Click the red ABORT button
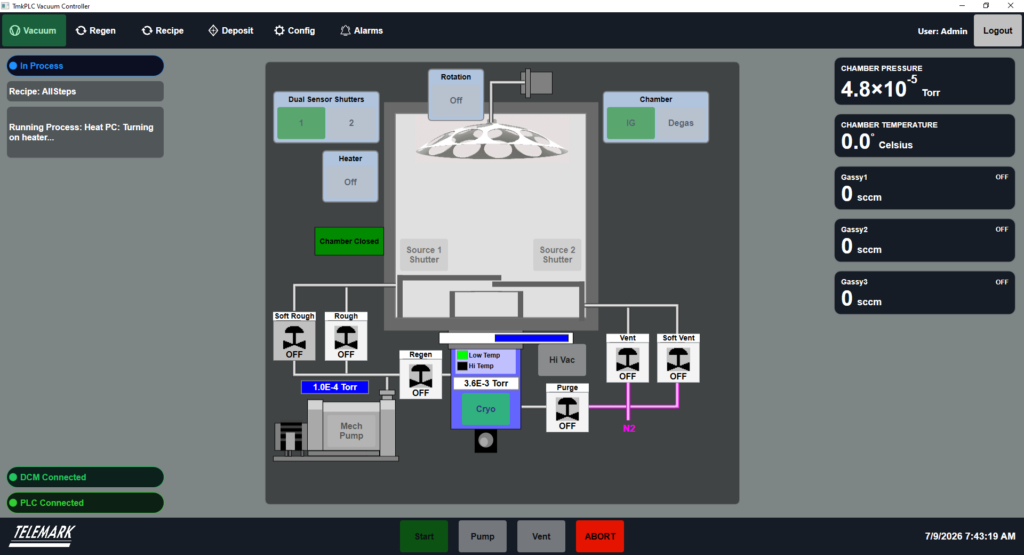The height and width of the screenshot is (555, 1024). point(600,536)
